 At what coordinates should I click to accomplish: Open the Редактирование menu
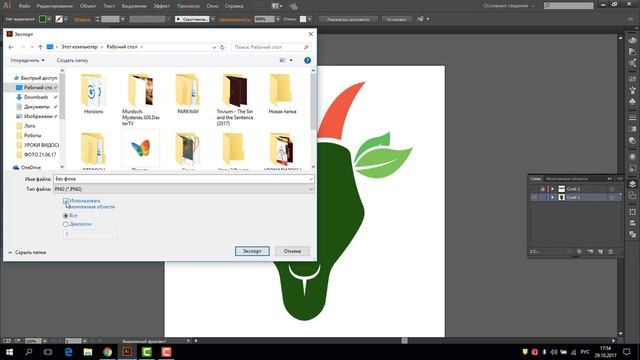55,6
